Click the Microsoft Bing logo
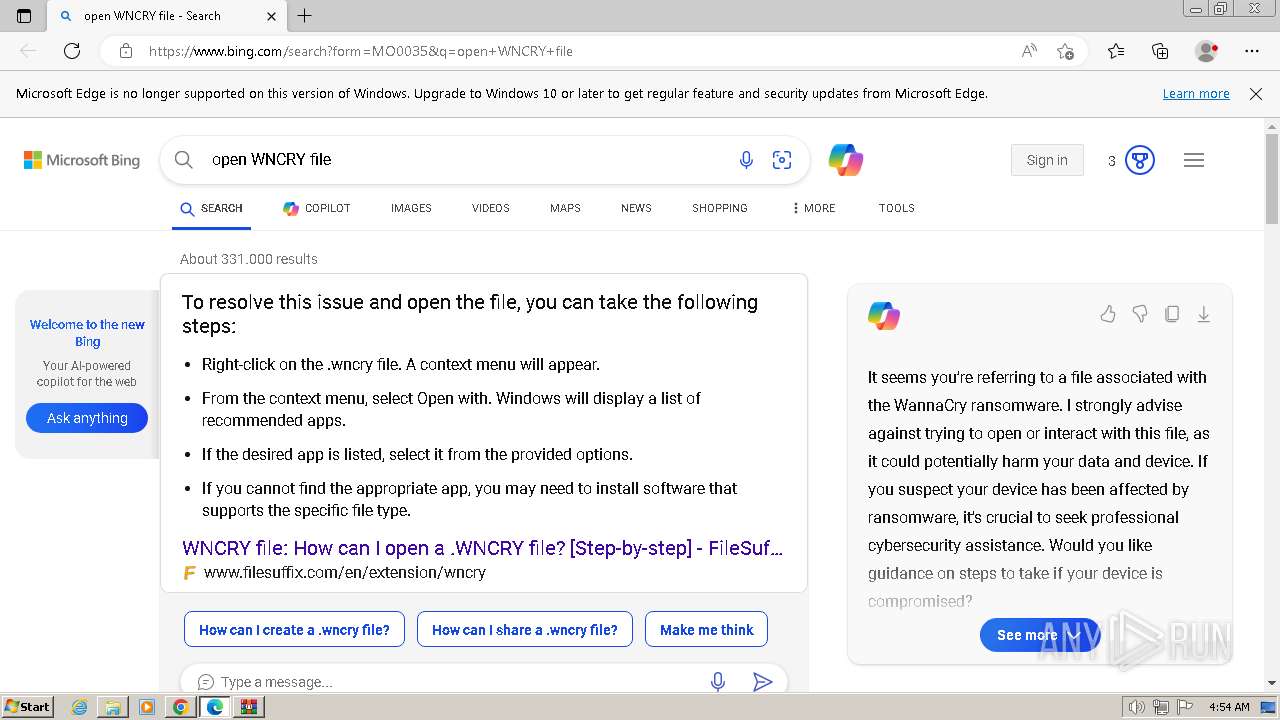 82,160
